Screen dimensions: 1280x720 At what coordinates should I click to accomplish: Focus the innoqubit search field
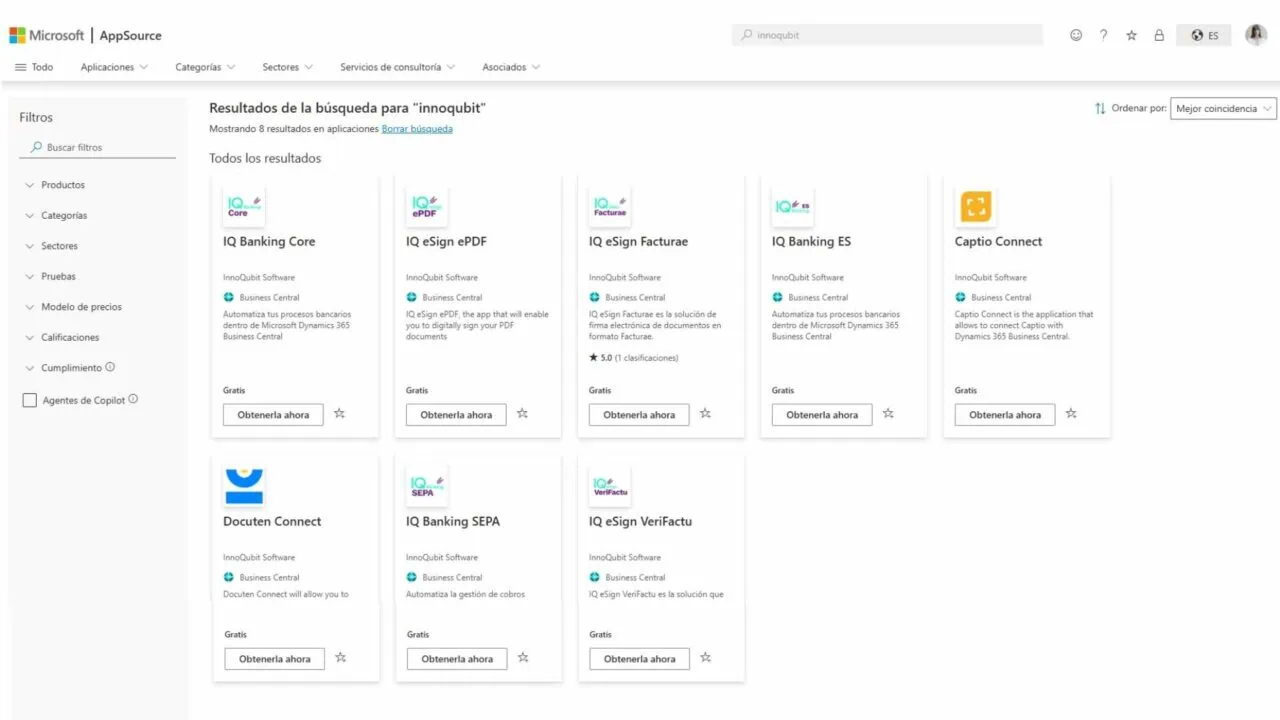(888, 35)
